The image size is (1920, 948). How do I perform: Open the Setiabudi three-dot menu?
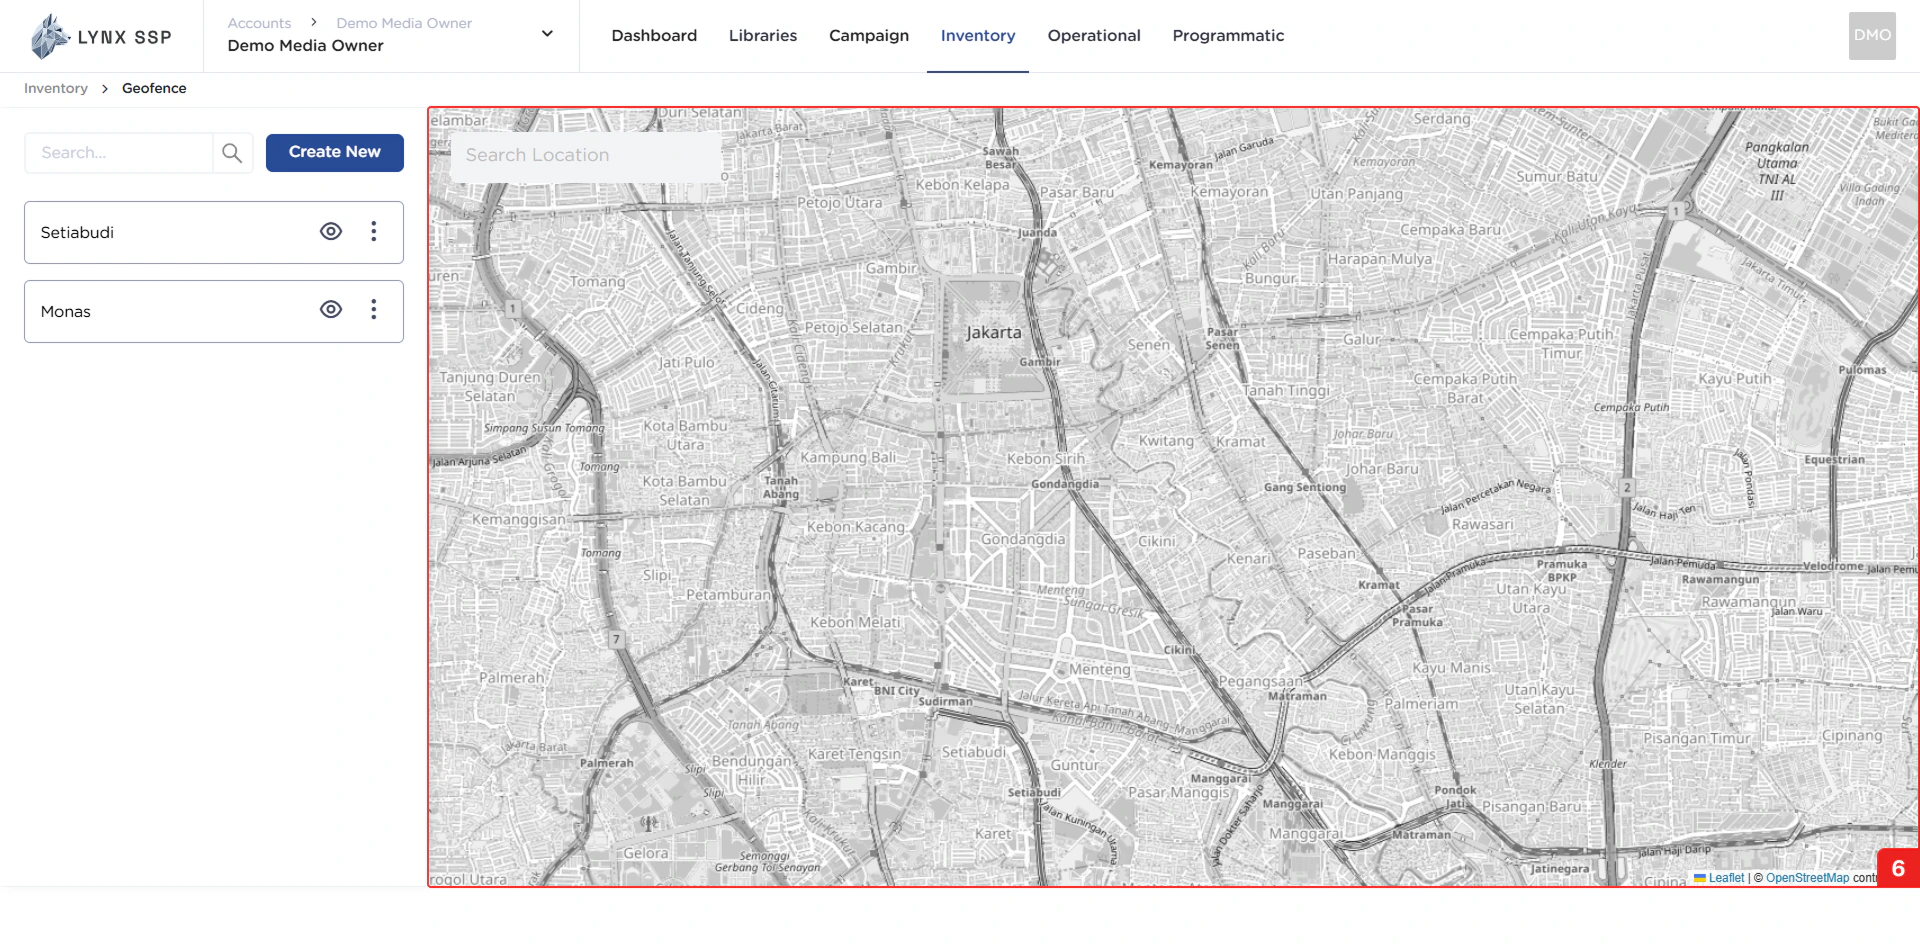(x=374, y=232)
